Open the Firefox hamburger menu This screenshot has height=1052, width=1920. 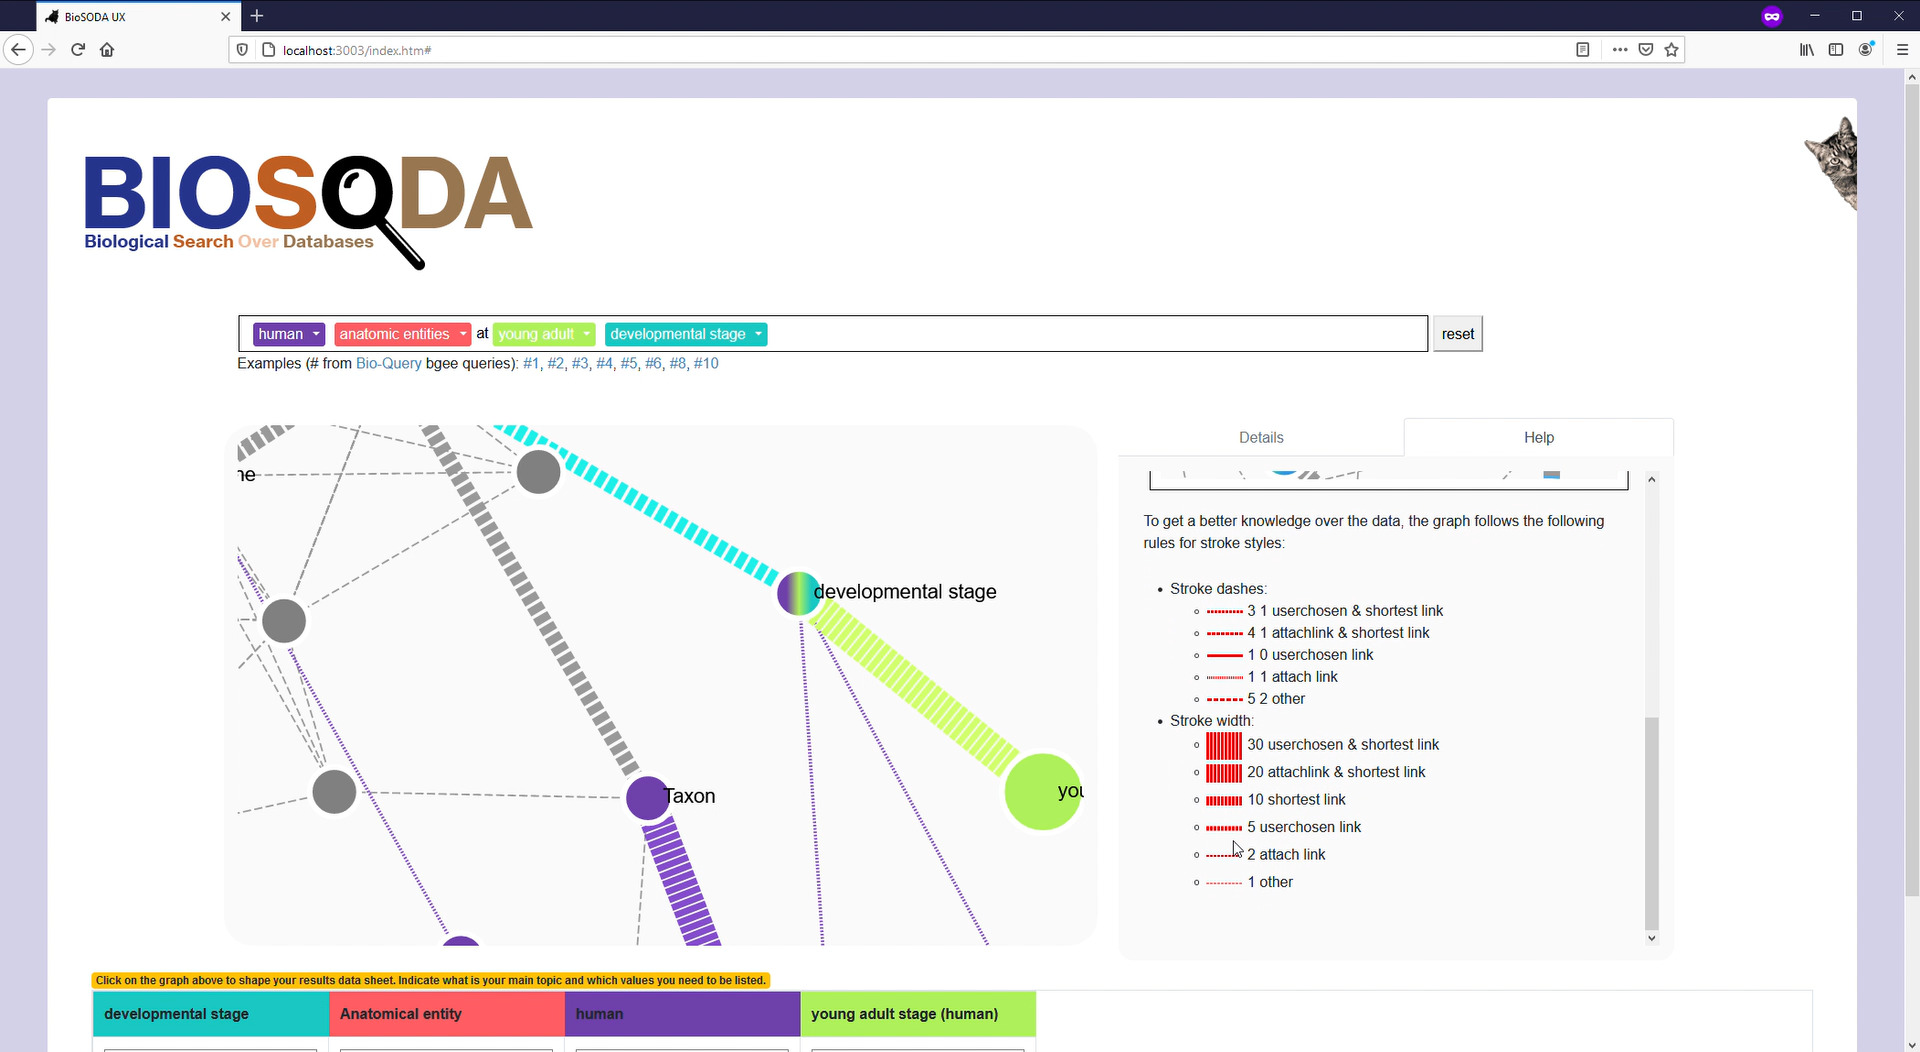pyautogui.click(x=1902, y=50)
